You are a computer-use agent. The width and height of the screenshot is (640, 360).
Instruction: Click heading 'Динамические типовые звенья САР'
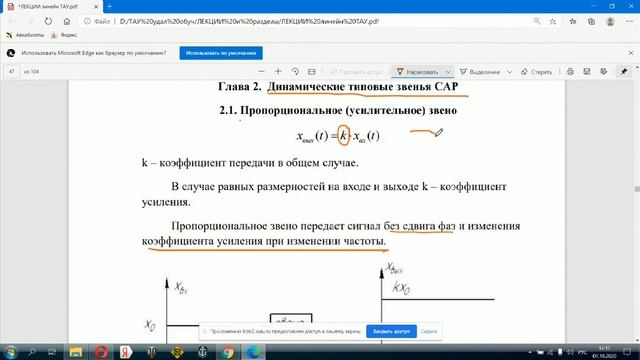pyautogui.click(x=362, y=87)
